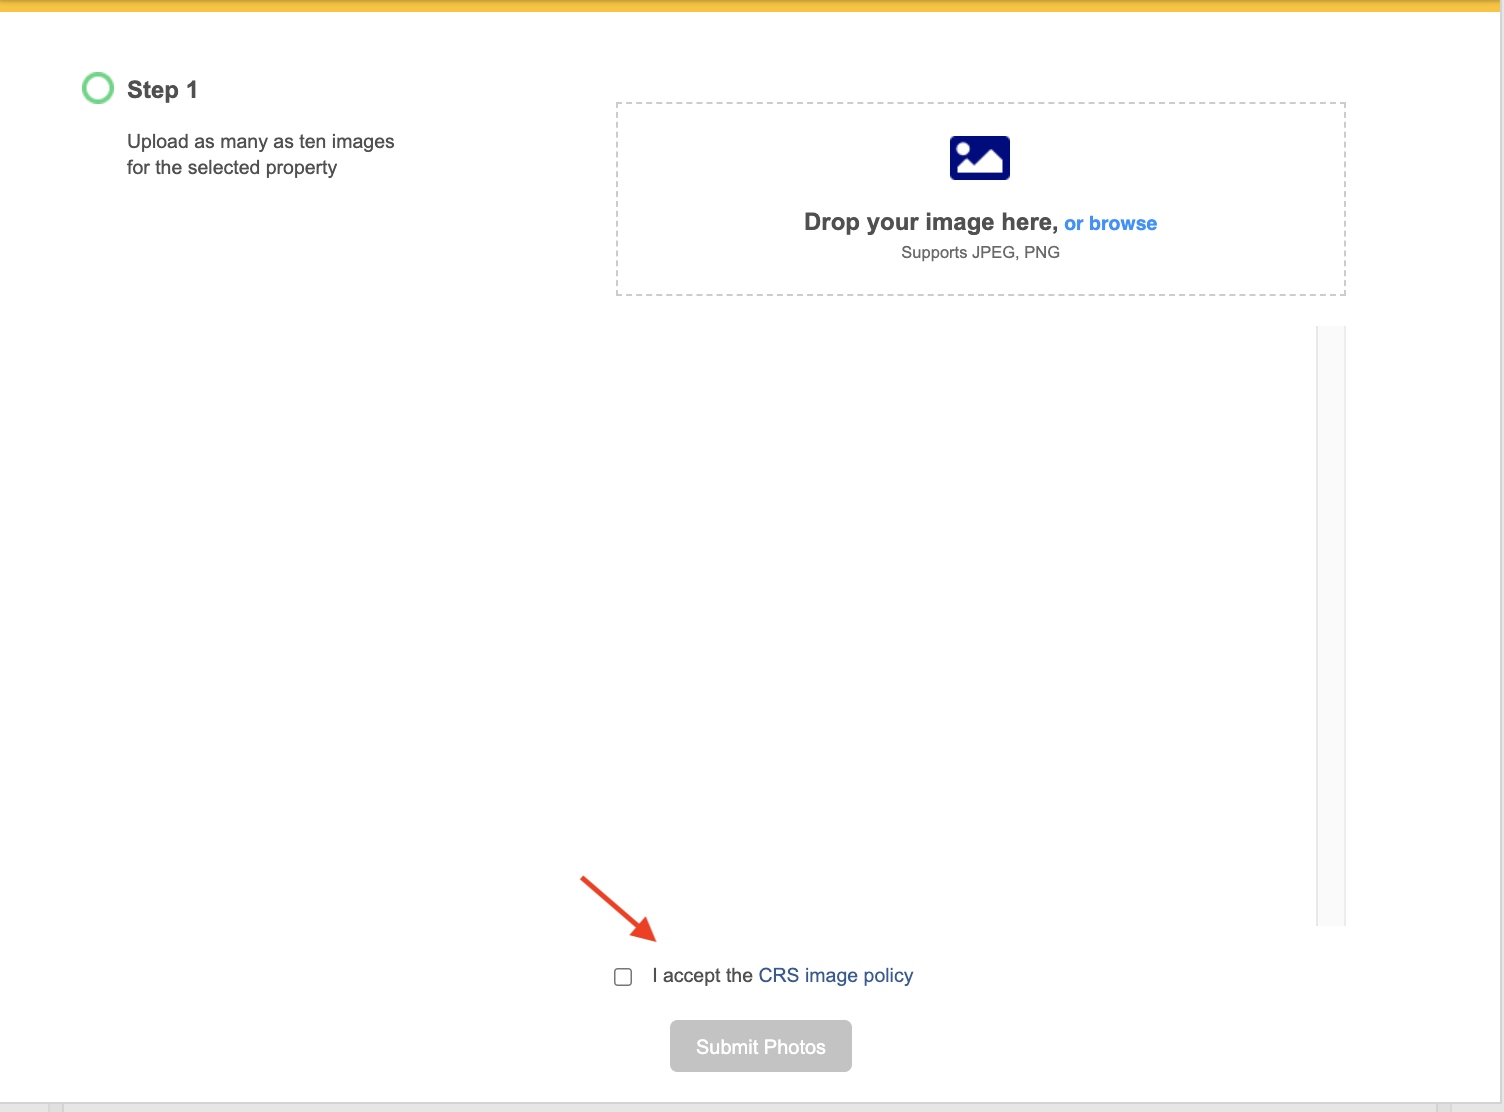Click the image list vertical scrollbar track
1504x1112 pixels.
point(1331,626)
